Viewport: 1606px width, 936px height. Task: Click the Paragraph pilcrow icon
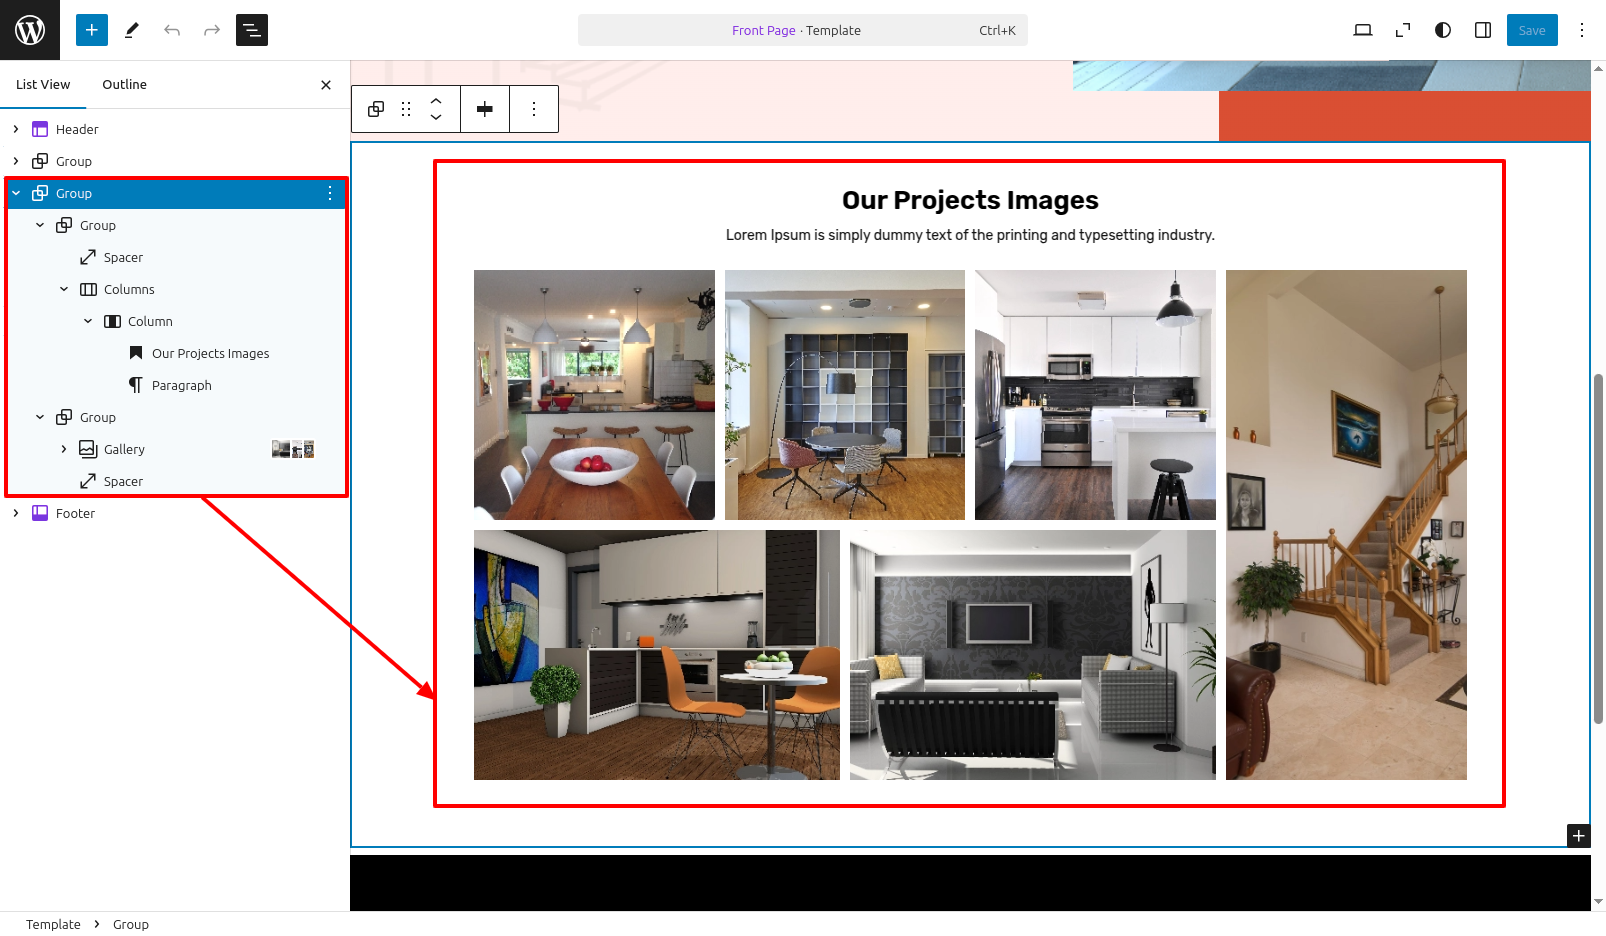136,385
